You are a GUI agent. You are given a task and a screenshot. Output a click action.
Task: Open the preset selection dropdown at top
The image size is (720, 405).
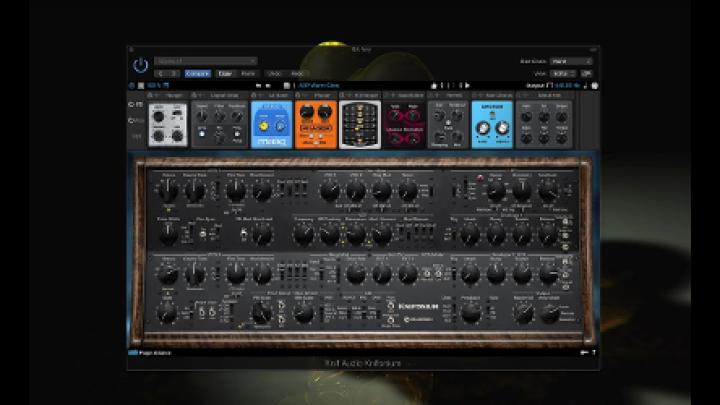coord(205,61)
